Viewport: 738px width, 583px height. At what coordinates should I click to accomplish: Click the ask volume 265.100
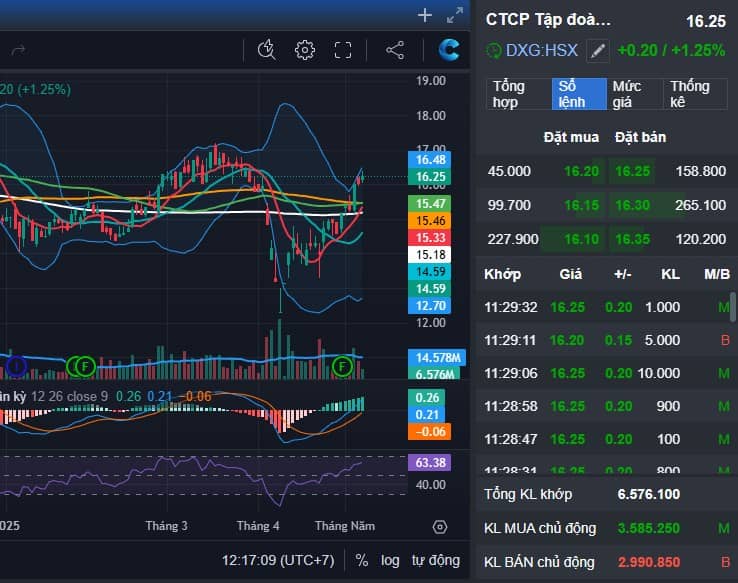tap(700, 205)
